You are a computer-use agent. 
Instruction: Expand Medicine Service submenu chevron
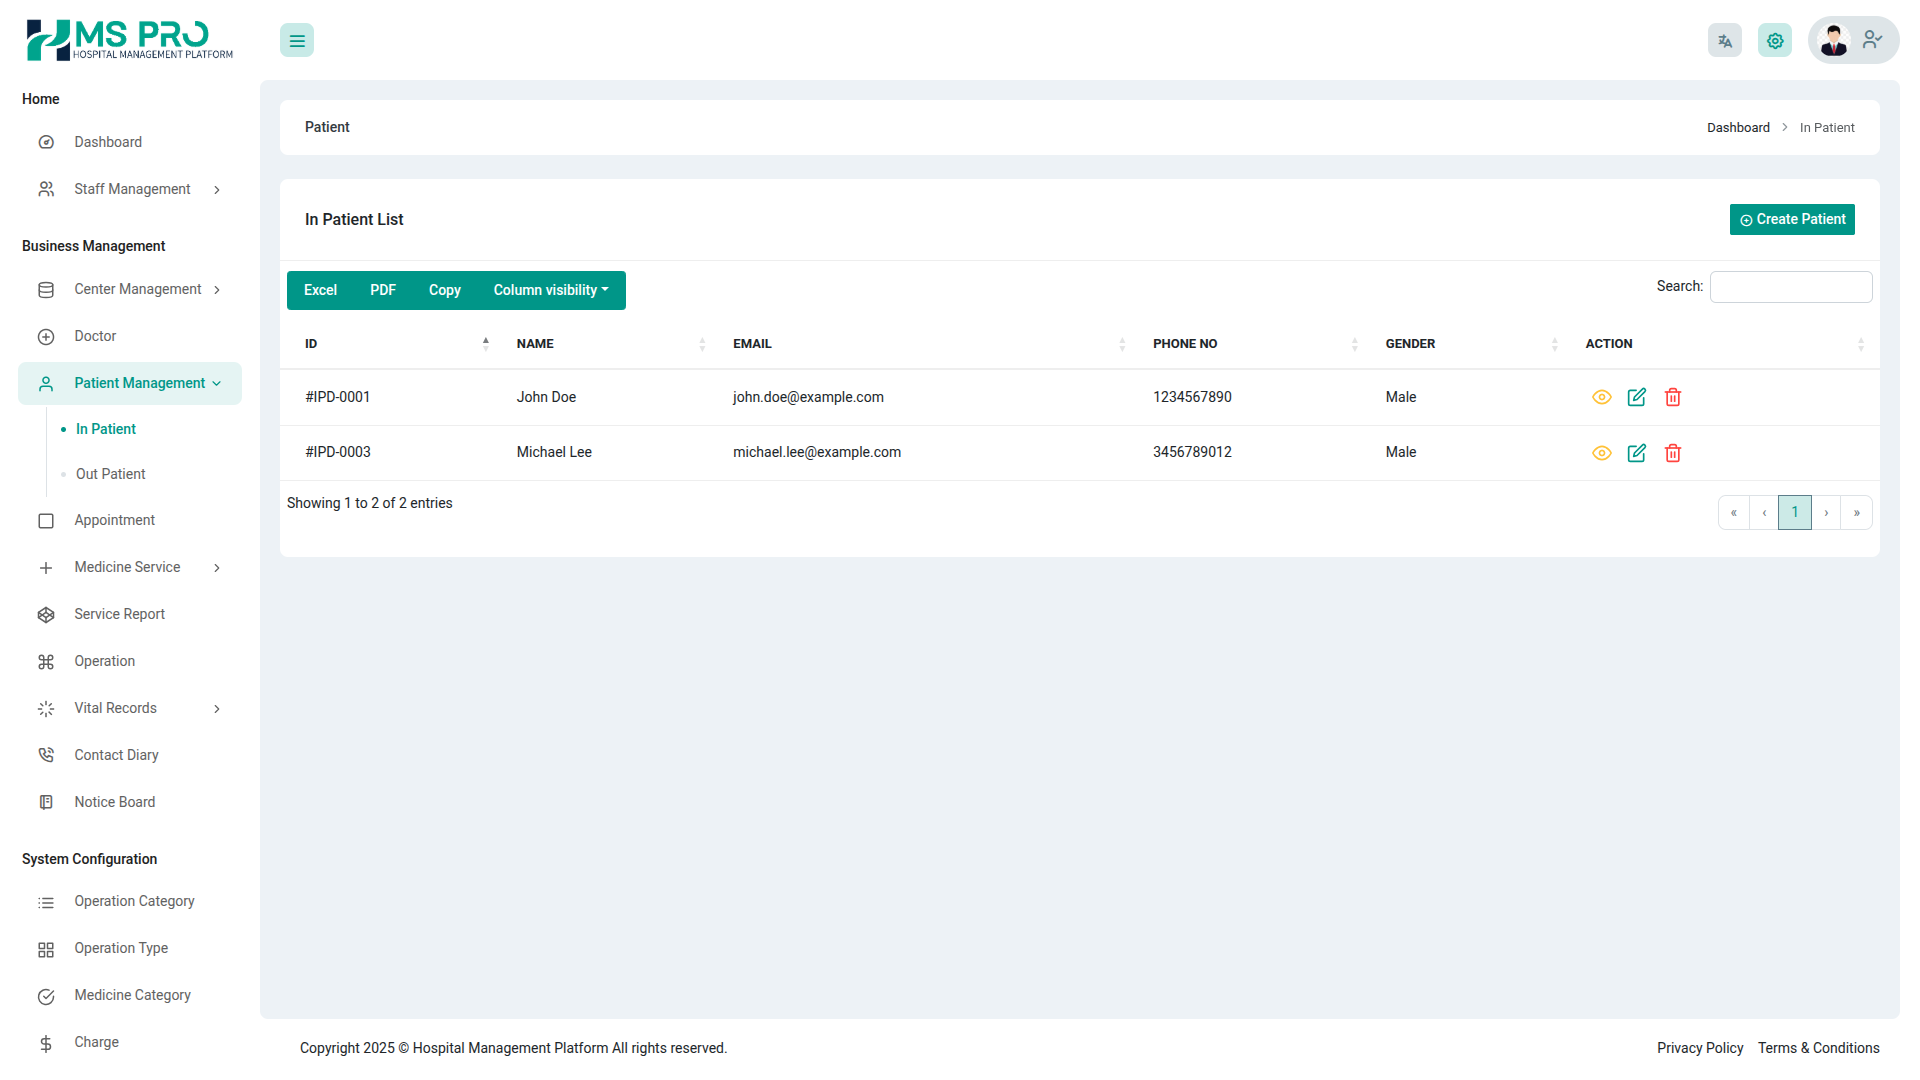point(217,568)
